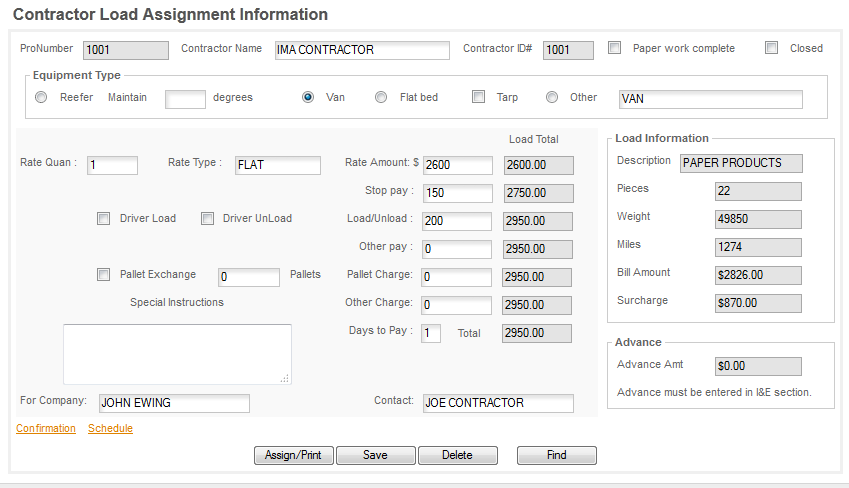849x488 pixels.
Task: Click the Maintain degrees input box
Action: pyautogui.click(x=185, y=100)
